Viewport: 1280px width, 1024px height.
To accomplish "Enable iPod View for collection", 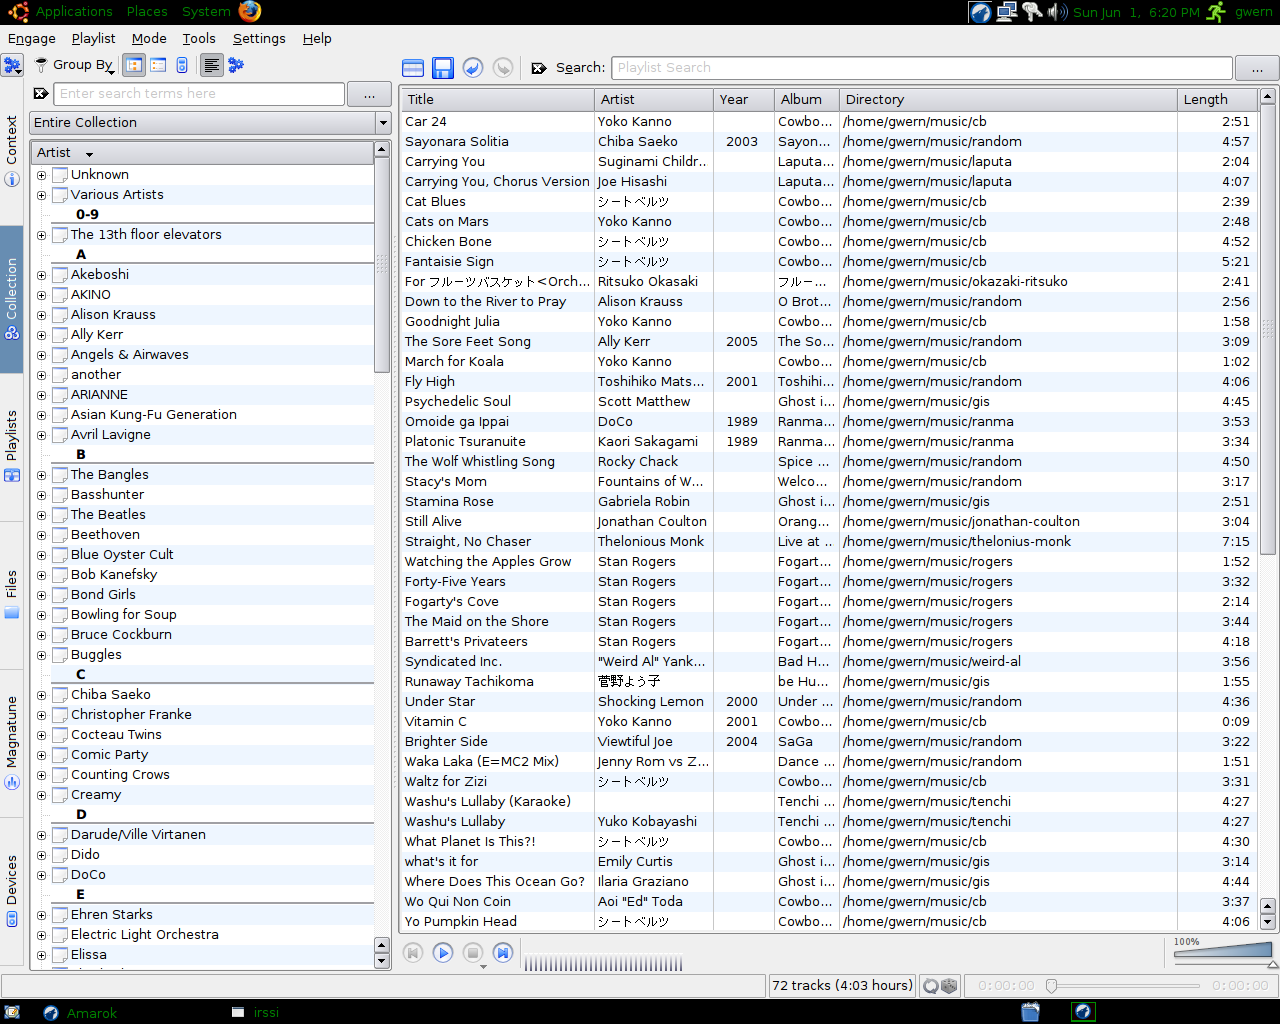I will coord(182,65).
